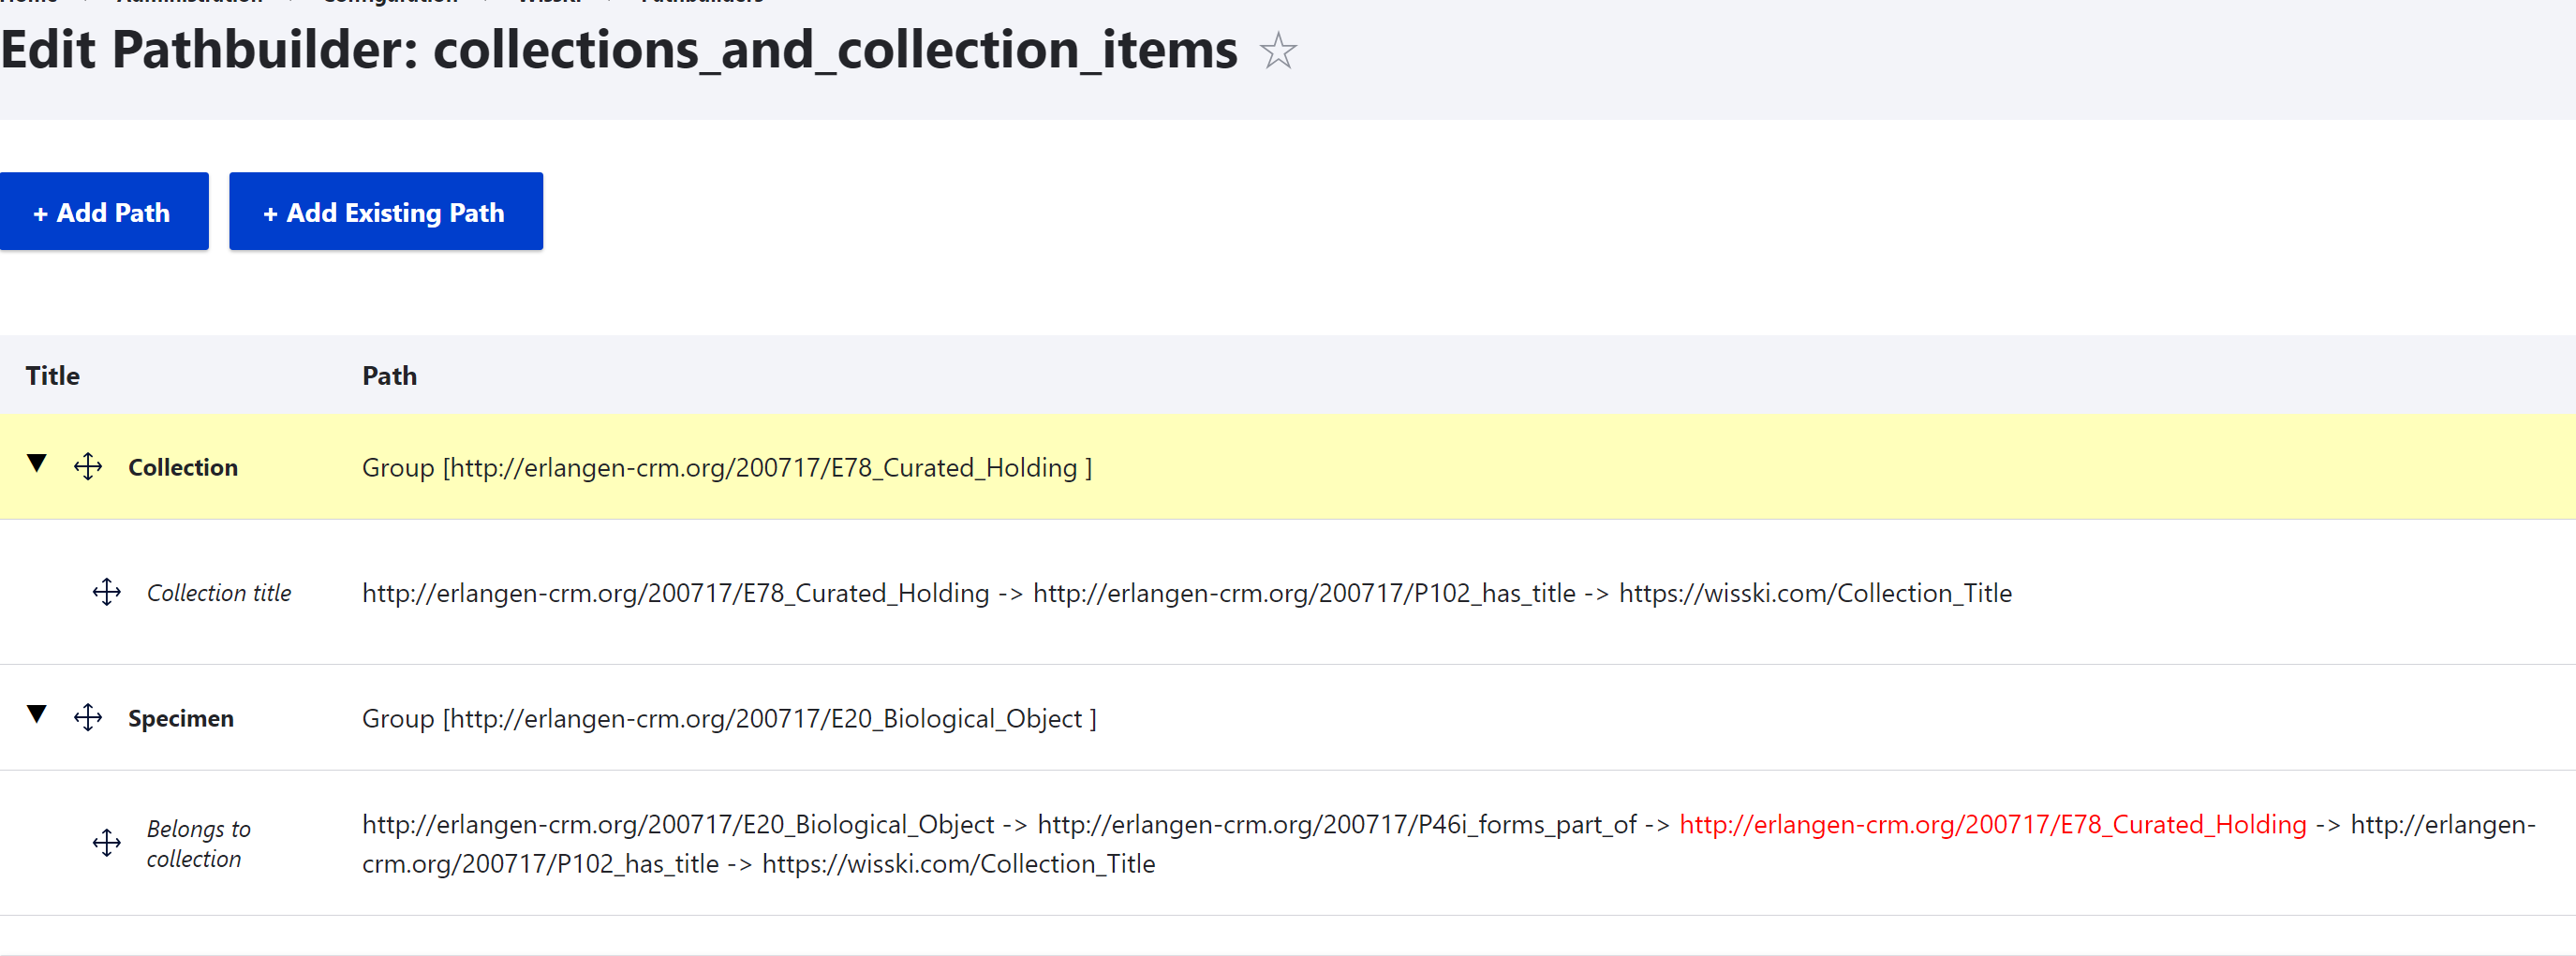
Task: Click the drag handle beside Belongs to collection
Action: [107, 842]
